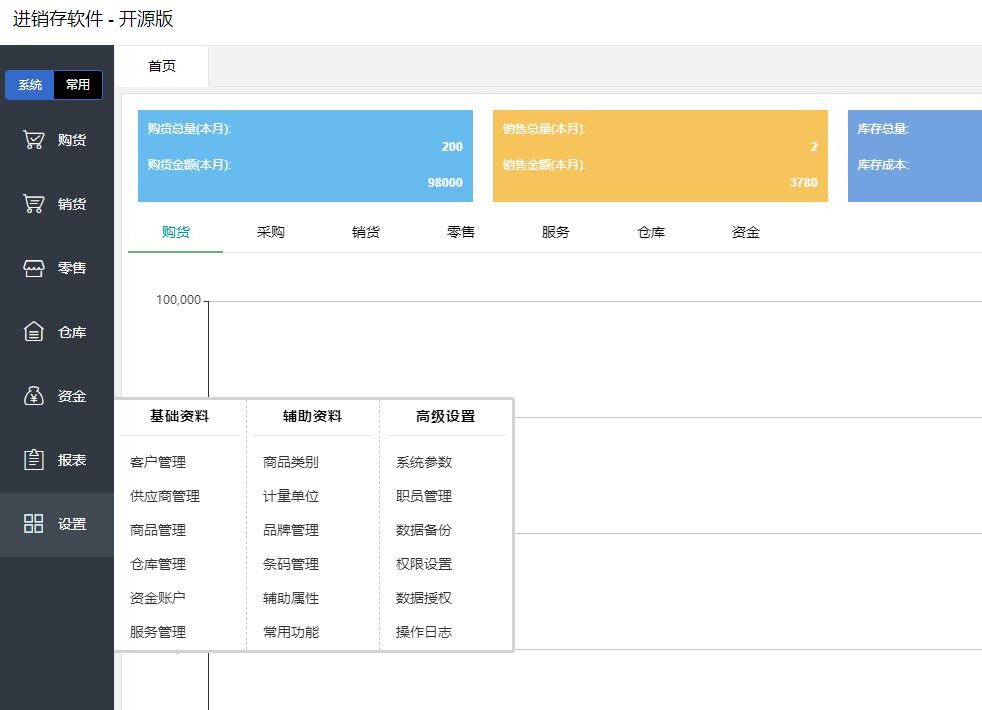Open 权限设置 menu entry
The height and width of the screenshot is (710, 982).
424,564
